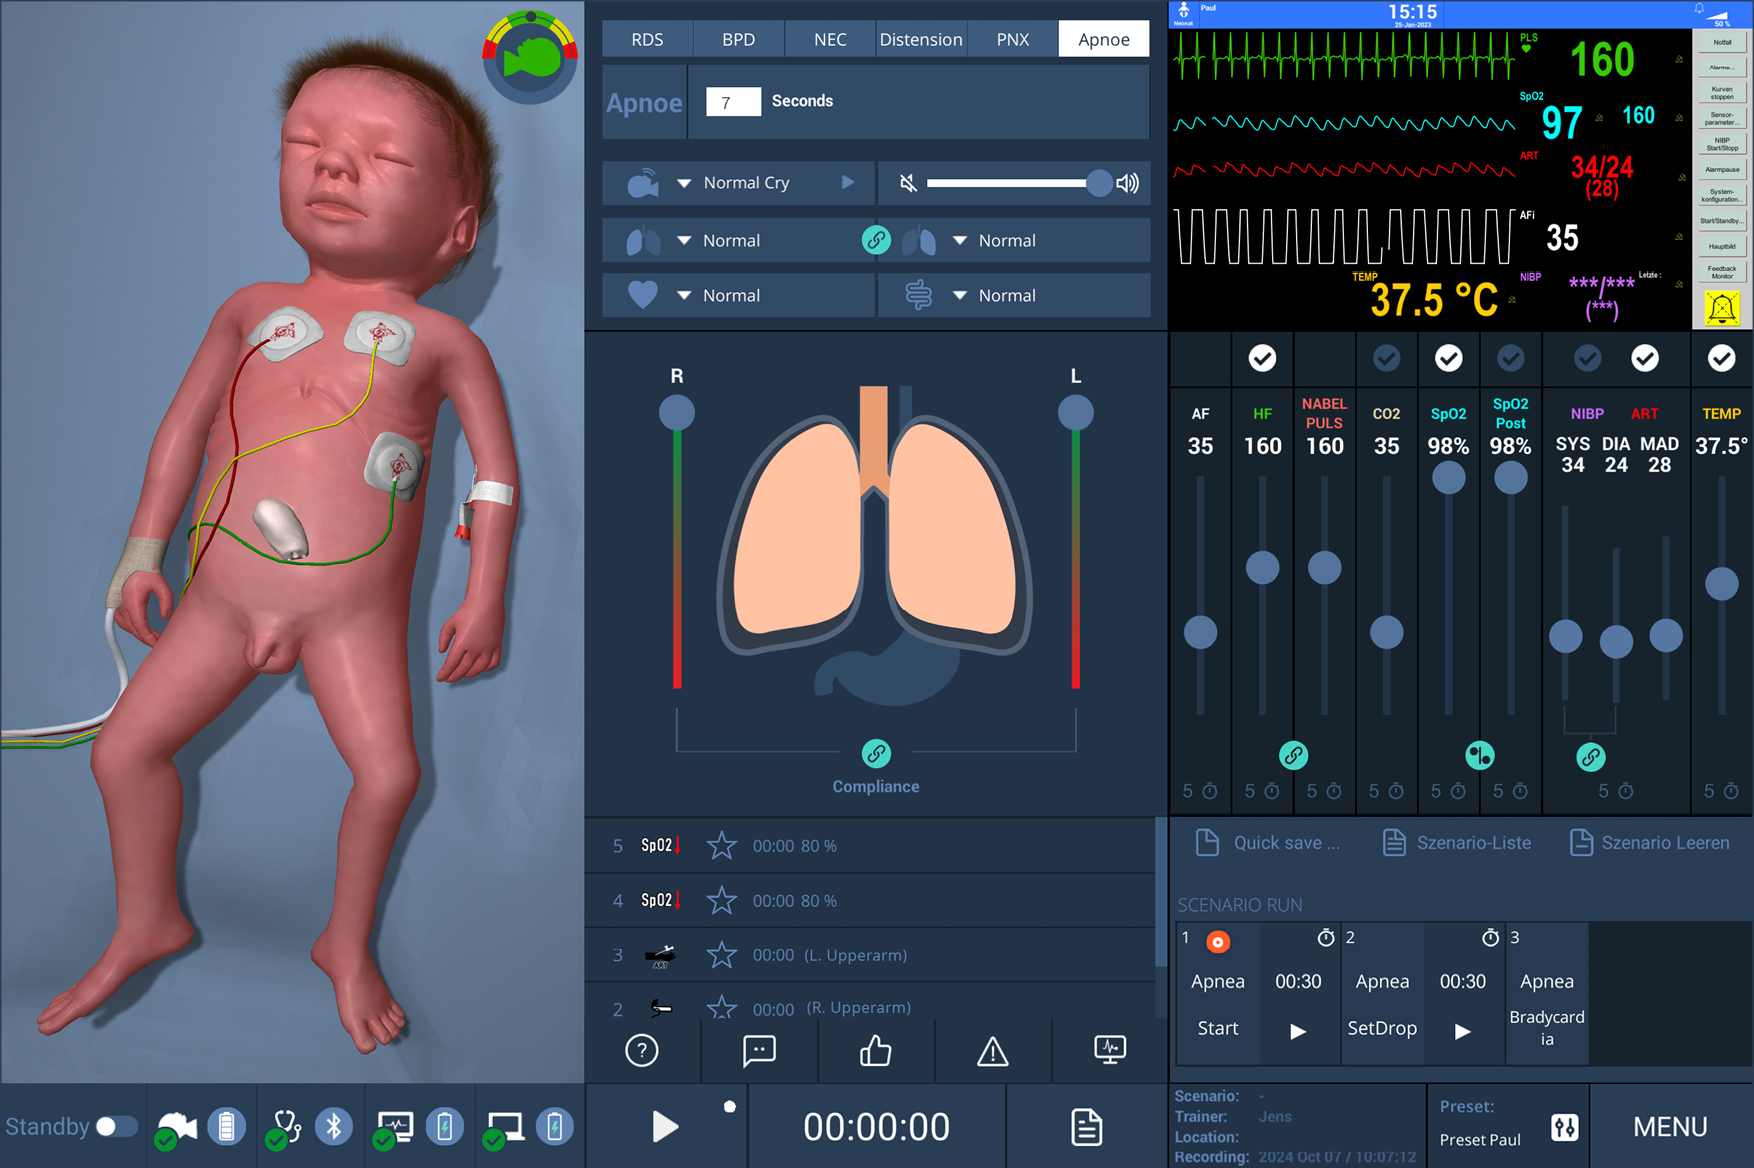
Task: Open the preset sliders icon
Action: [x=1564, y=1128]
